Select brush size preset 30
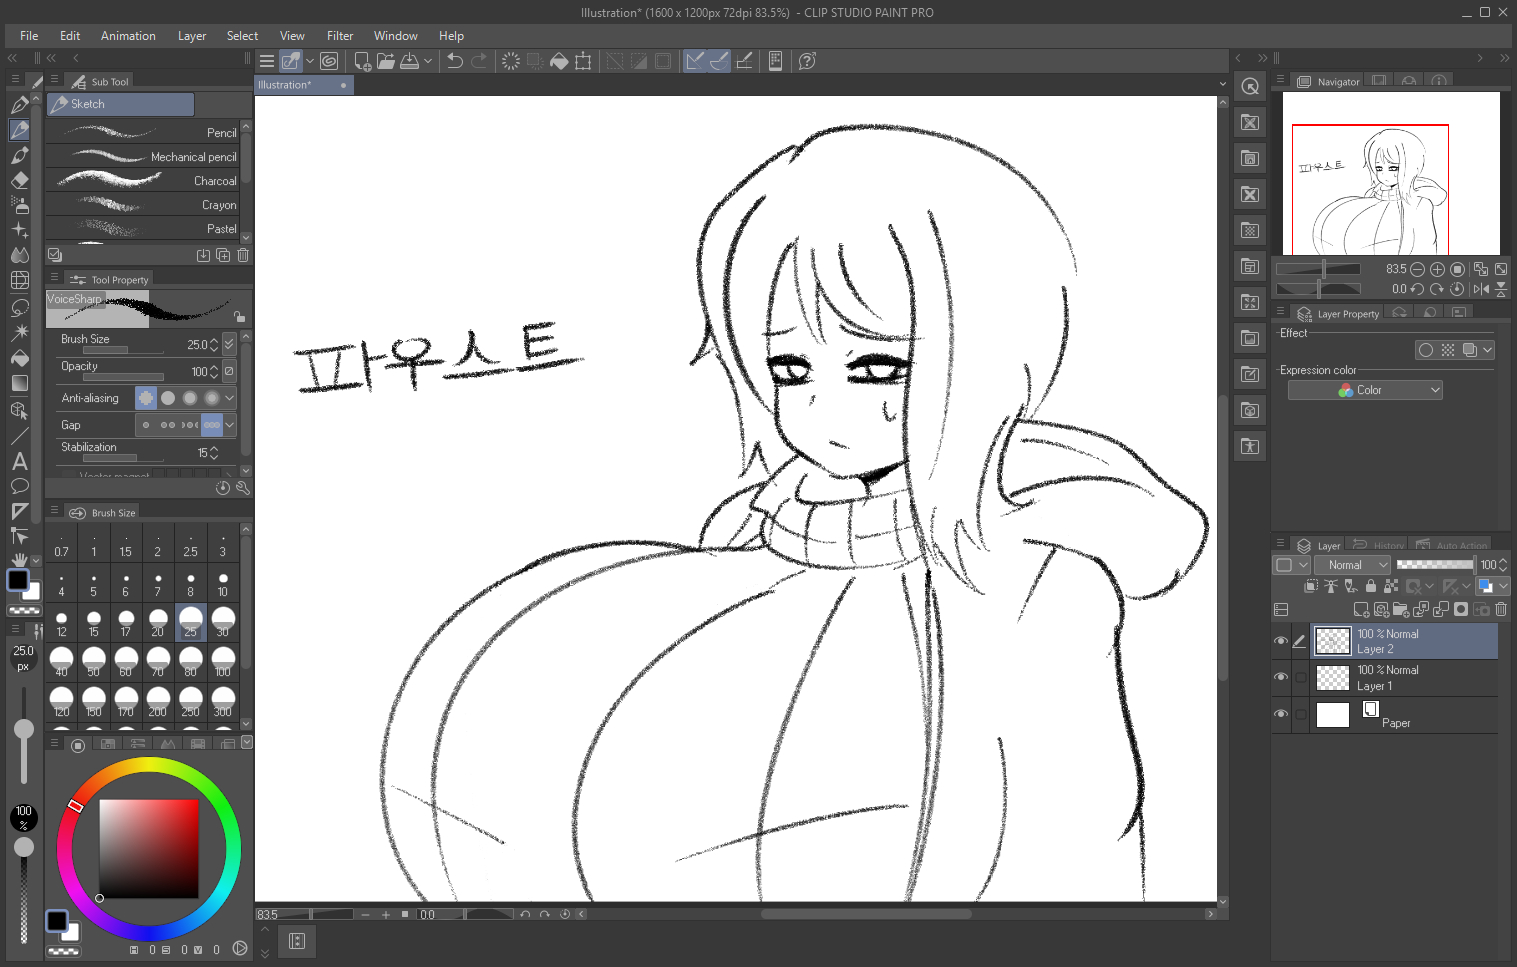The width and height of the screenshot is (1517, 967). (x=223, y=622)
